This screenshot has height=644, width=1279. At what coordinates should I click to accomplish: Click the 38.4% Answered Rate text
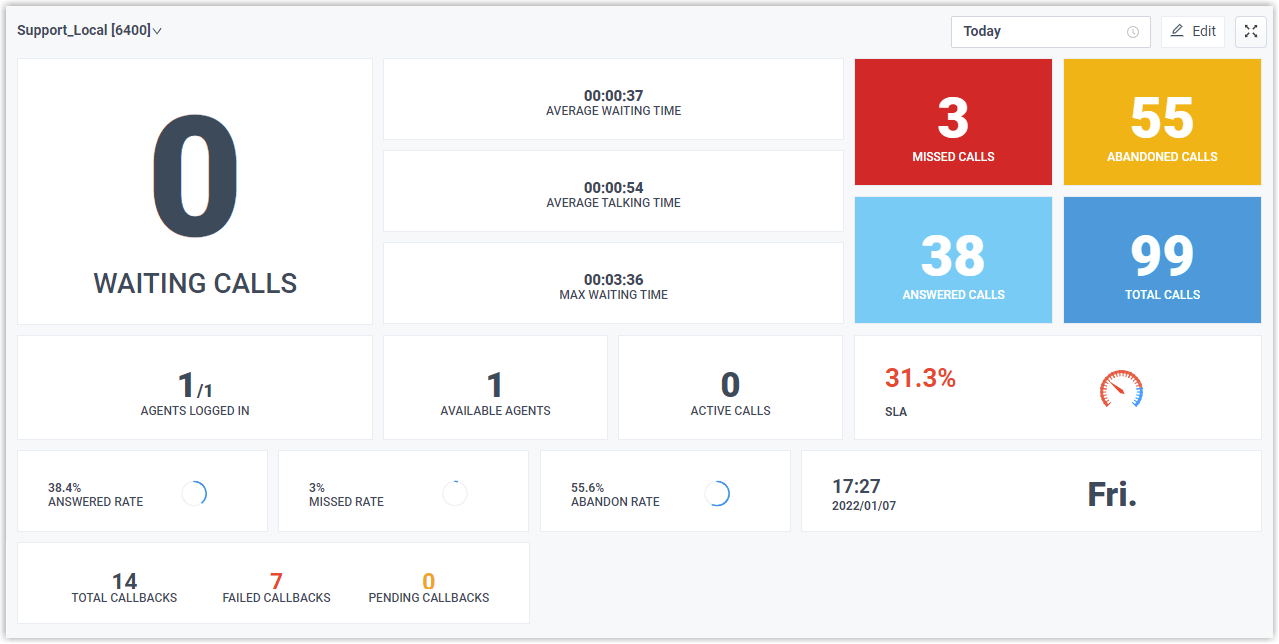(65, 488)
